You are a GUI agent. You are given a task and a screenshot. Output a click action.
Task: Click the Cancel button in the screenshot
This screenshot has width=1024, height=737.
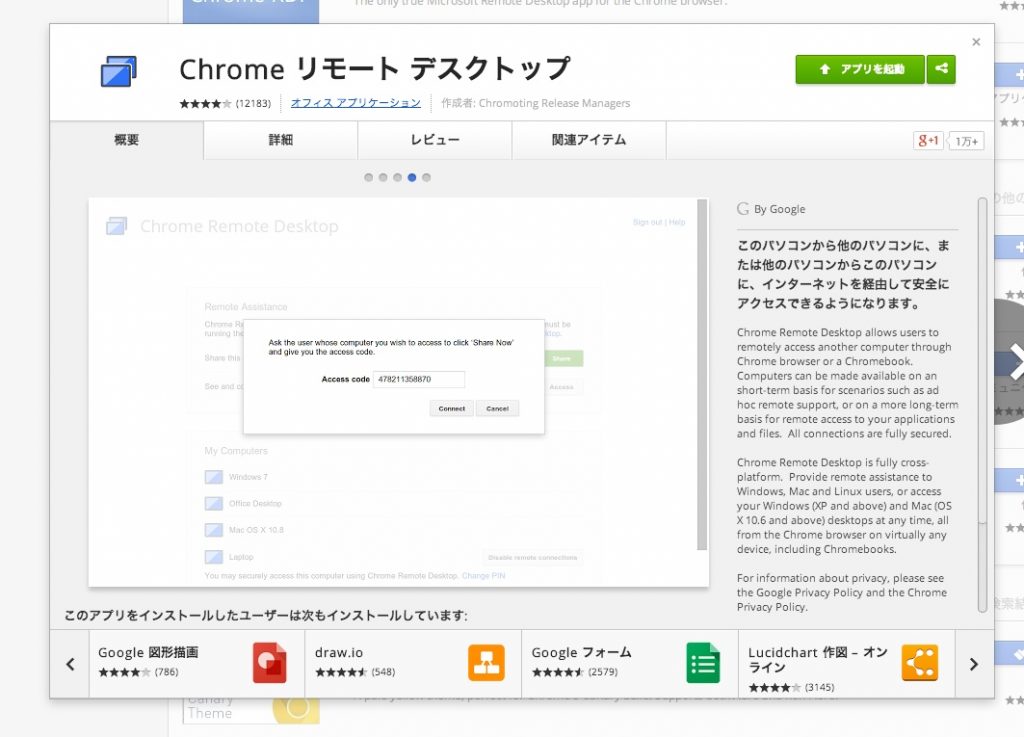point(498,409)
